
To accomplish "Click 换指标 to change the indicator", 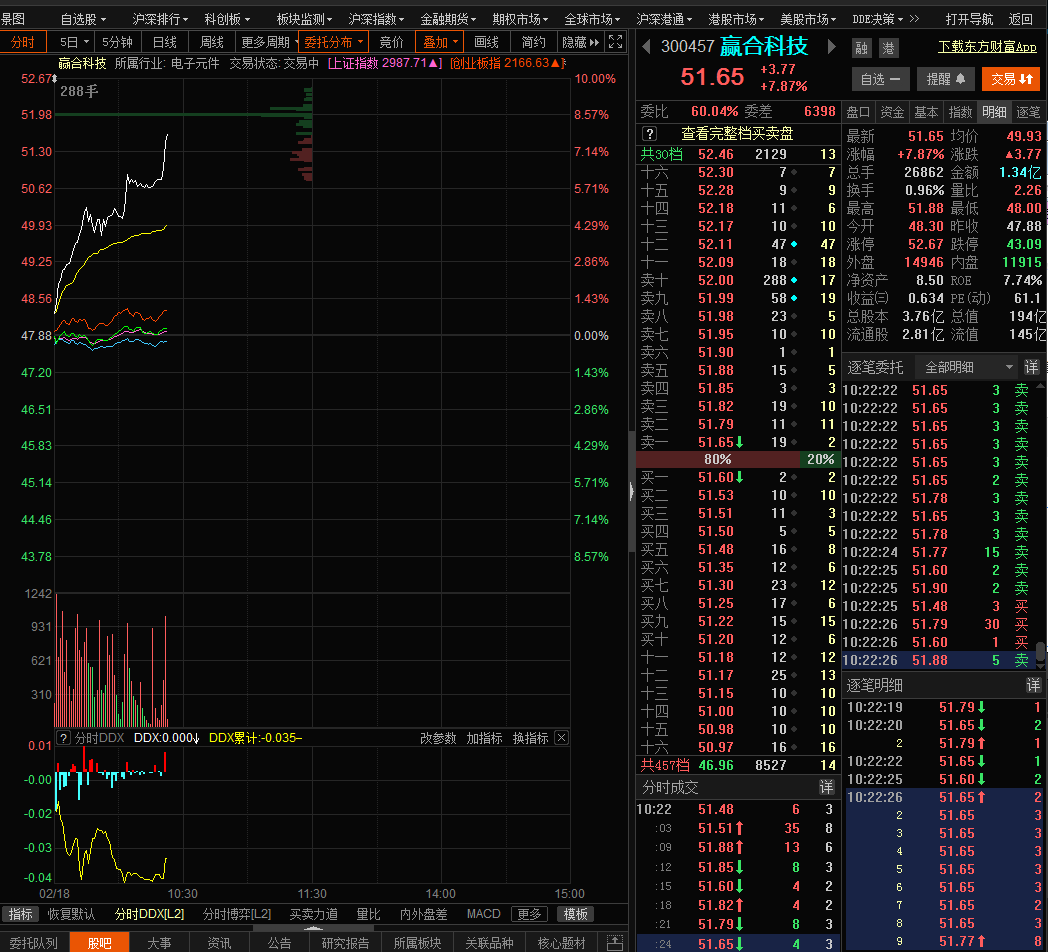I will pos(530,738).
